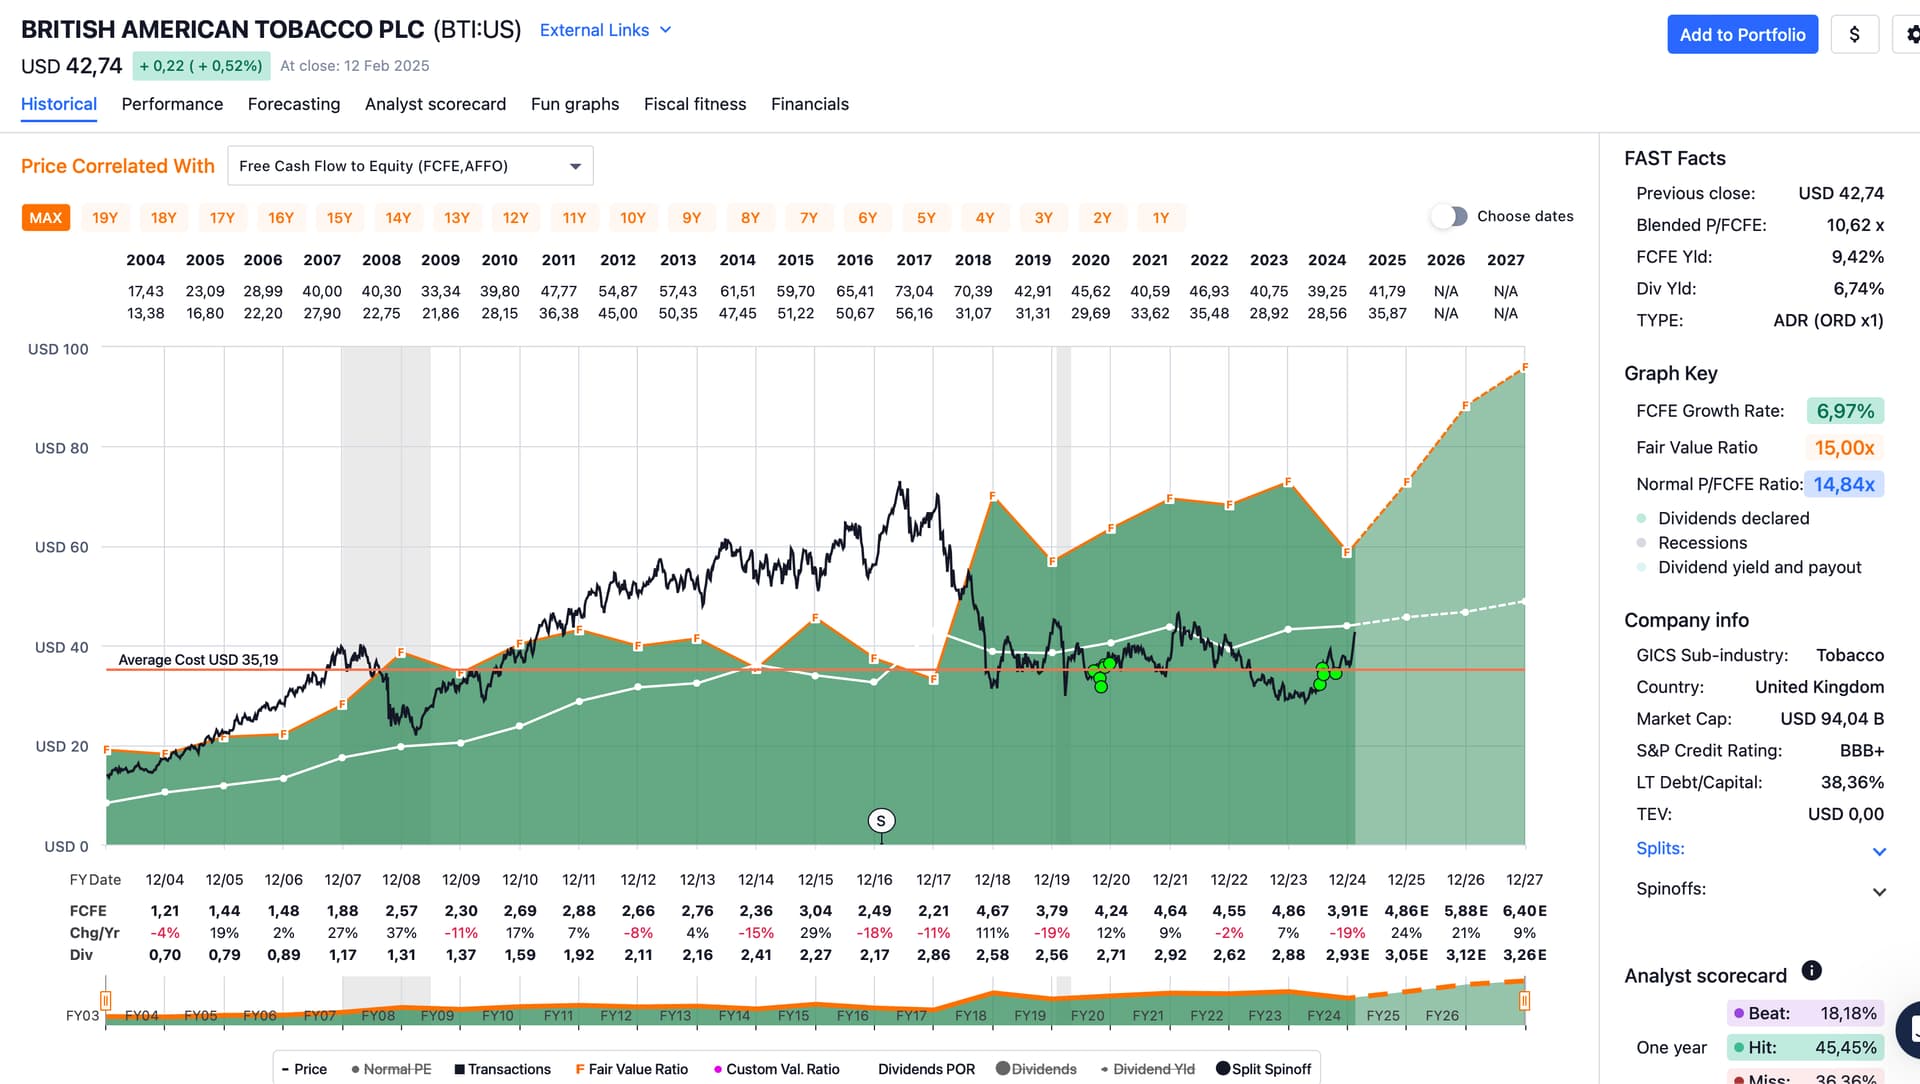Click the Analyst scorecard info icon

(1811, 970)
